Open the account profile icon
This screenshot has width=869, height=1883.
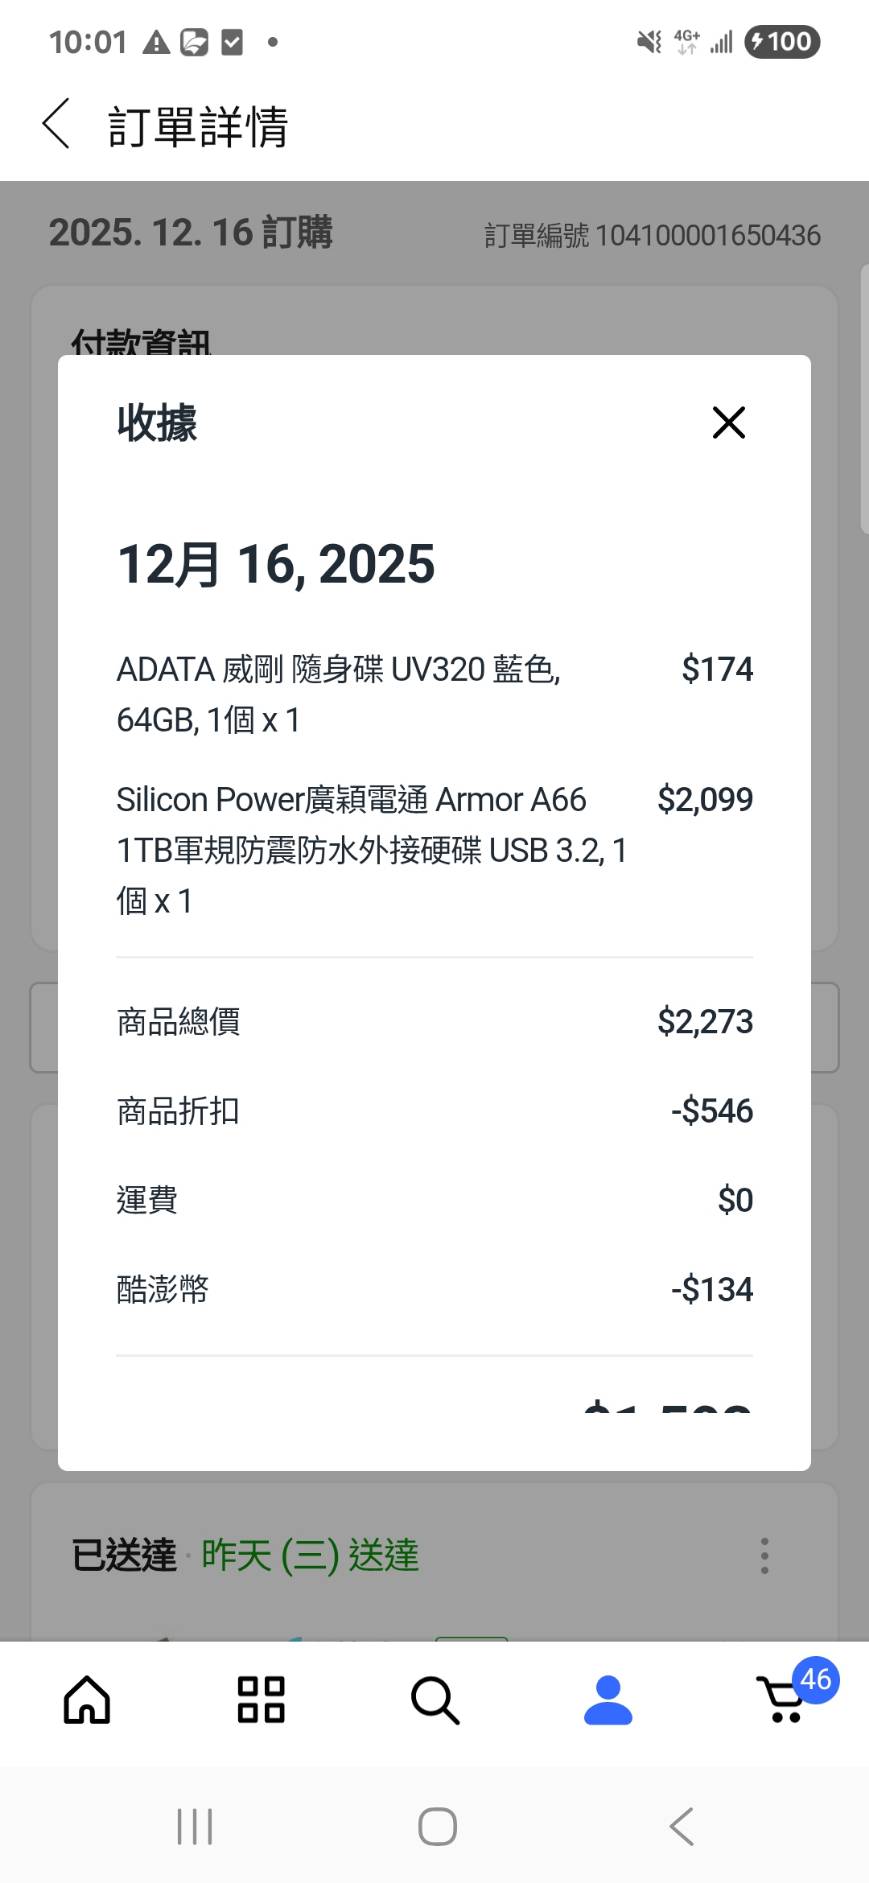tap(608, 1700)
